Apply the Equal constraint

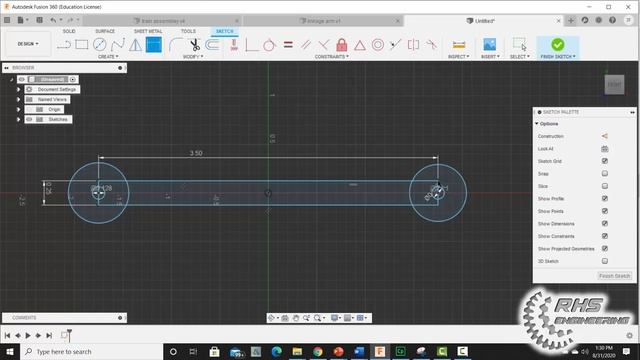(x=288, y=44)
